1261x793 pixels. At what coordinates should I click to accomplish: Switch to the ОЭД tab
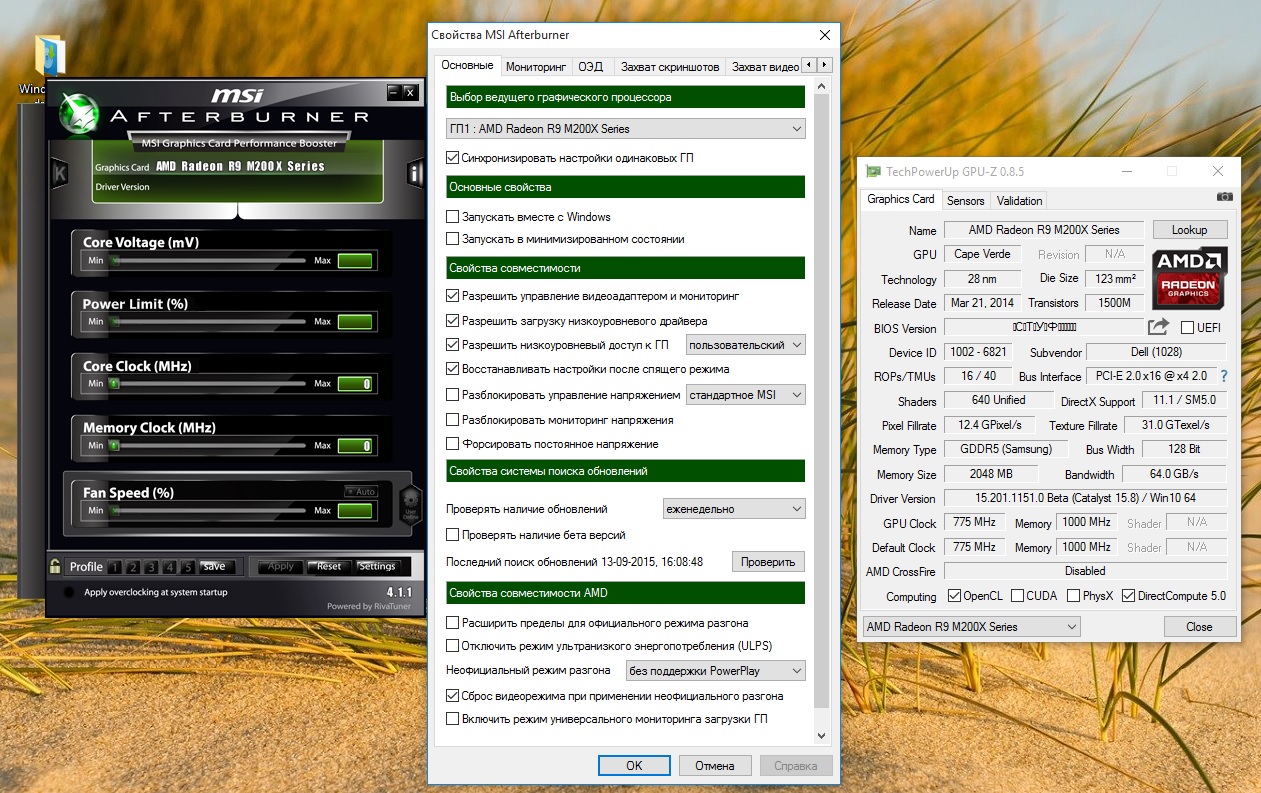(591, 67)
